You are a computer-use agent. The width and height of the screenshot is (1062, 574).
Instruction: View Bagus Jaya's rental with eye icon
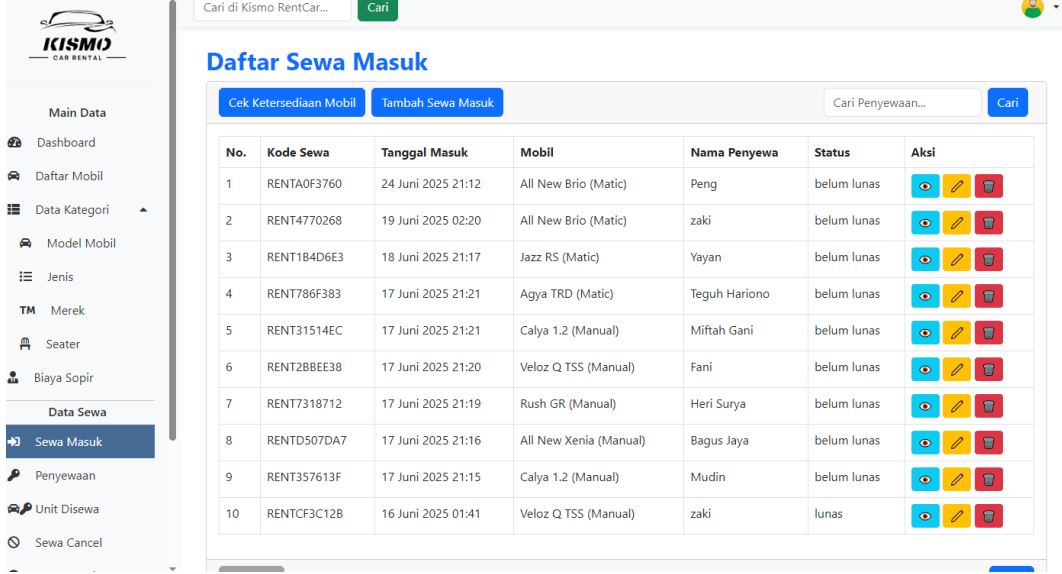pos(925,442)
